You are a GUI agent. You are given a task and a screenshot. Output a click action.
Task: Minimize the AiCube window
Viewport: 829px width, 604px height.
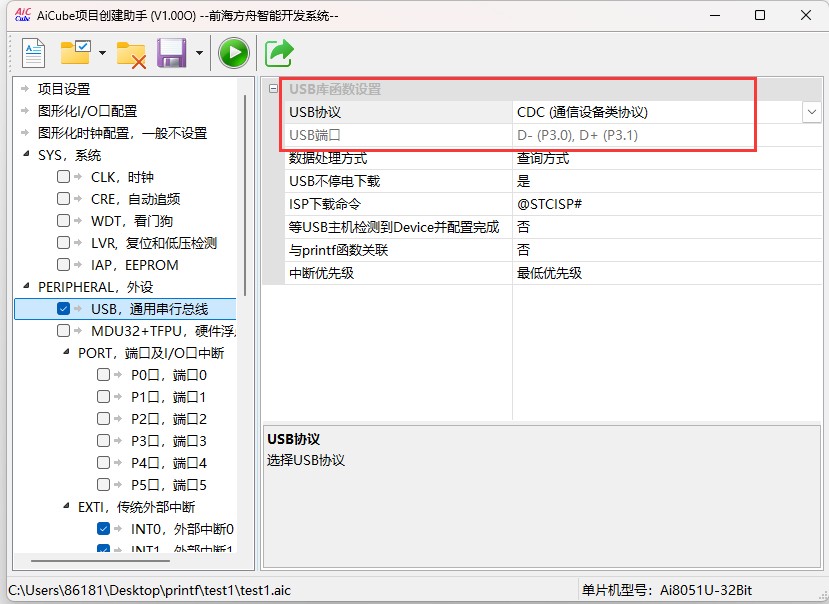coord(715,15)
